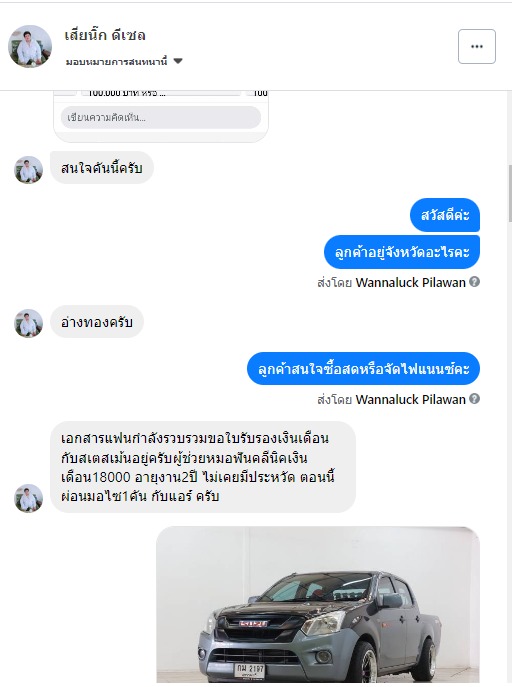Click the help icon beside the first Wannaluck Pilawan label
The width and height of the screenshot is (512, 687).
(474, 282)
